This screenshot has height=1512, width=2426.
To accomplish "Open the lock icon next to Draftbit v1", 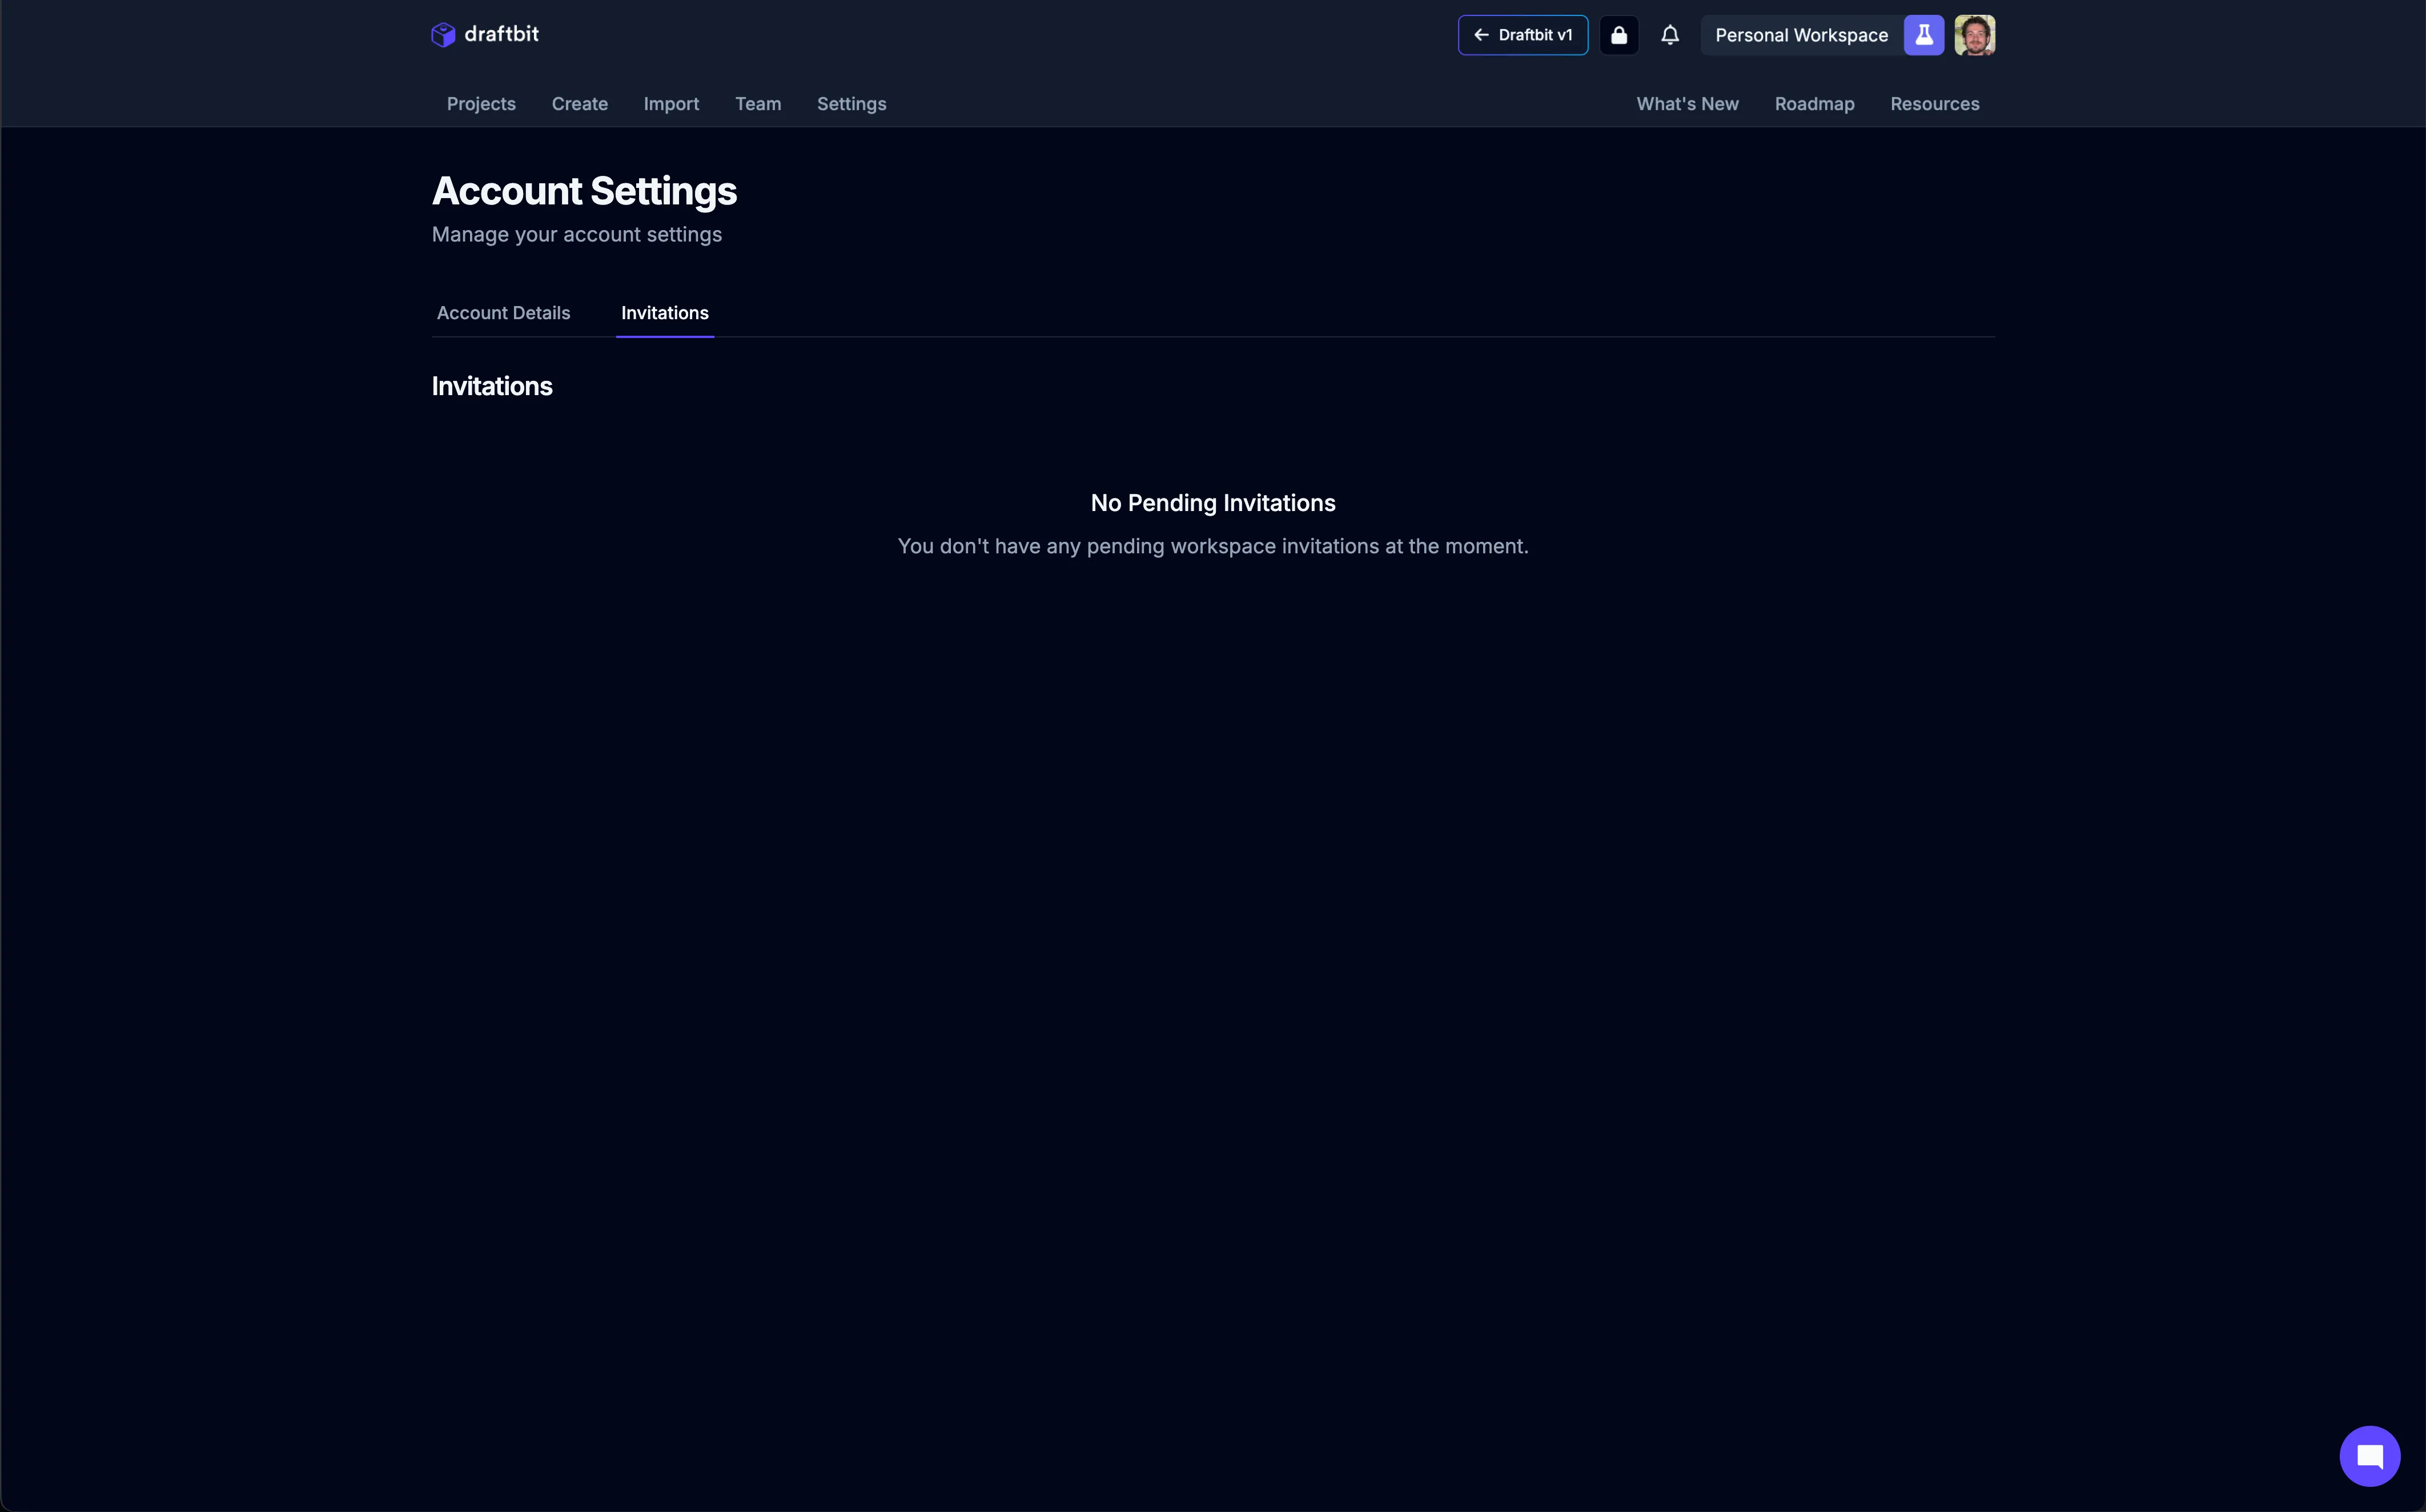I will (x=1619, y=34).
